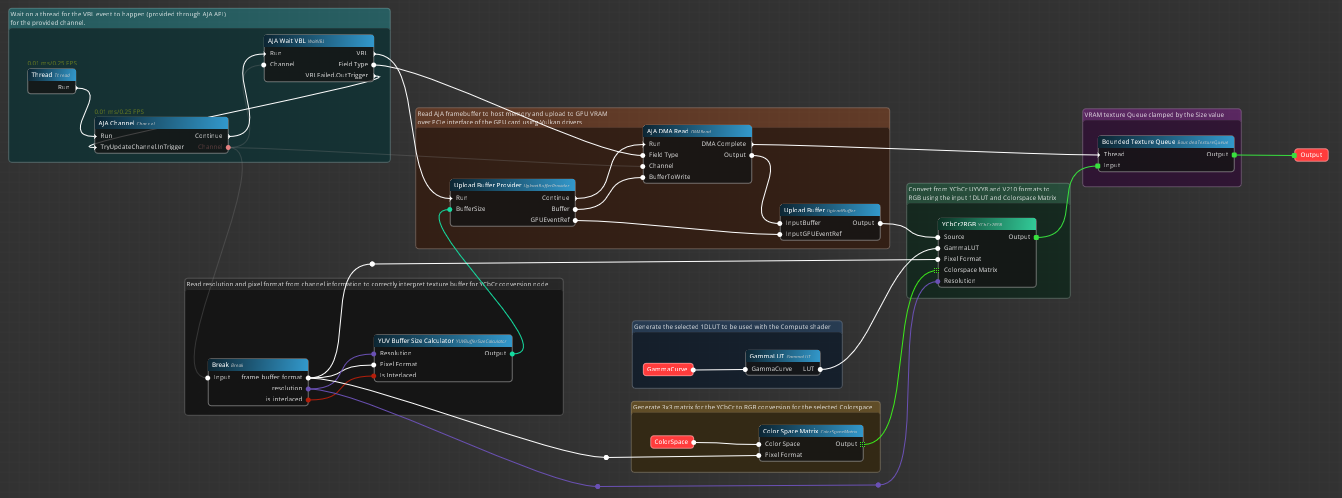
Task: Click the Output pin on YUV Buffer Size Calculator
Action: coord(513,353)
